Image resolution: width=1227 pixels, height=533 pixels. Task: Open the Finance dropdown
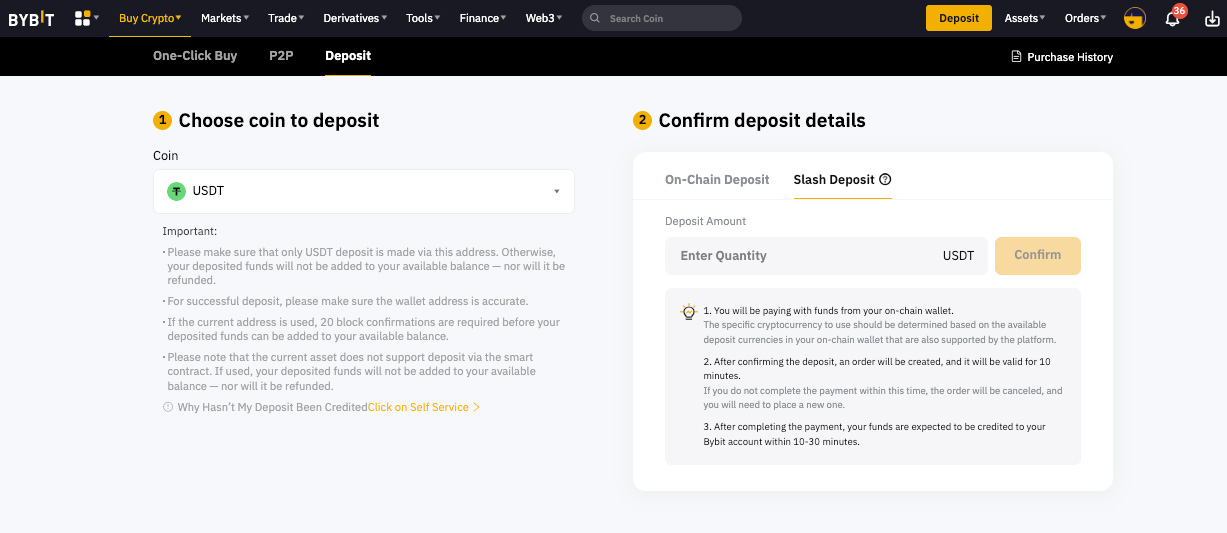coord(483,18)
